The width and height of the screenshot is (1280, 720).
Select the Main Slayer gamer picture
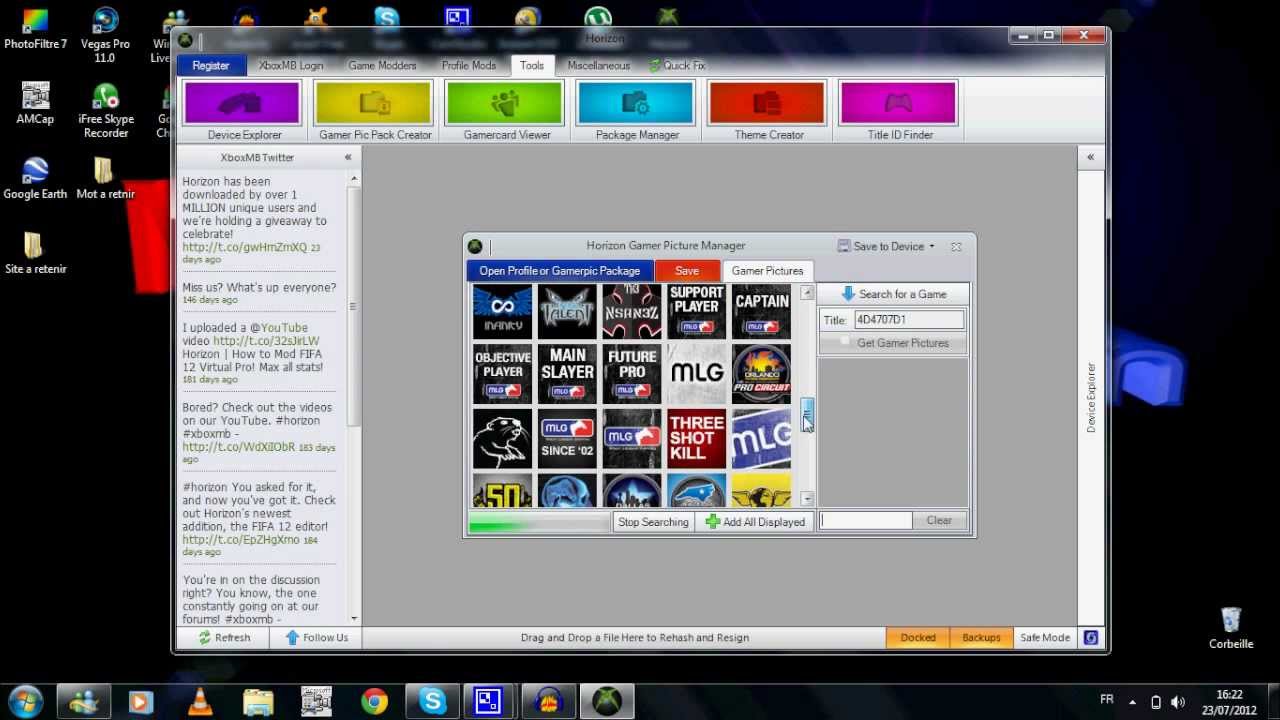[567, 373]
